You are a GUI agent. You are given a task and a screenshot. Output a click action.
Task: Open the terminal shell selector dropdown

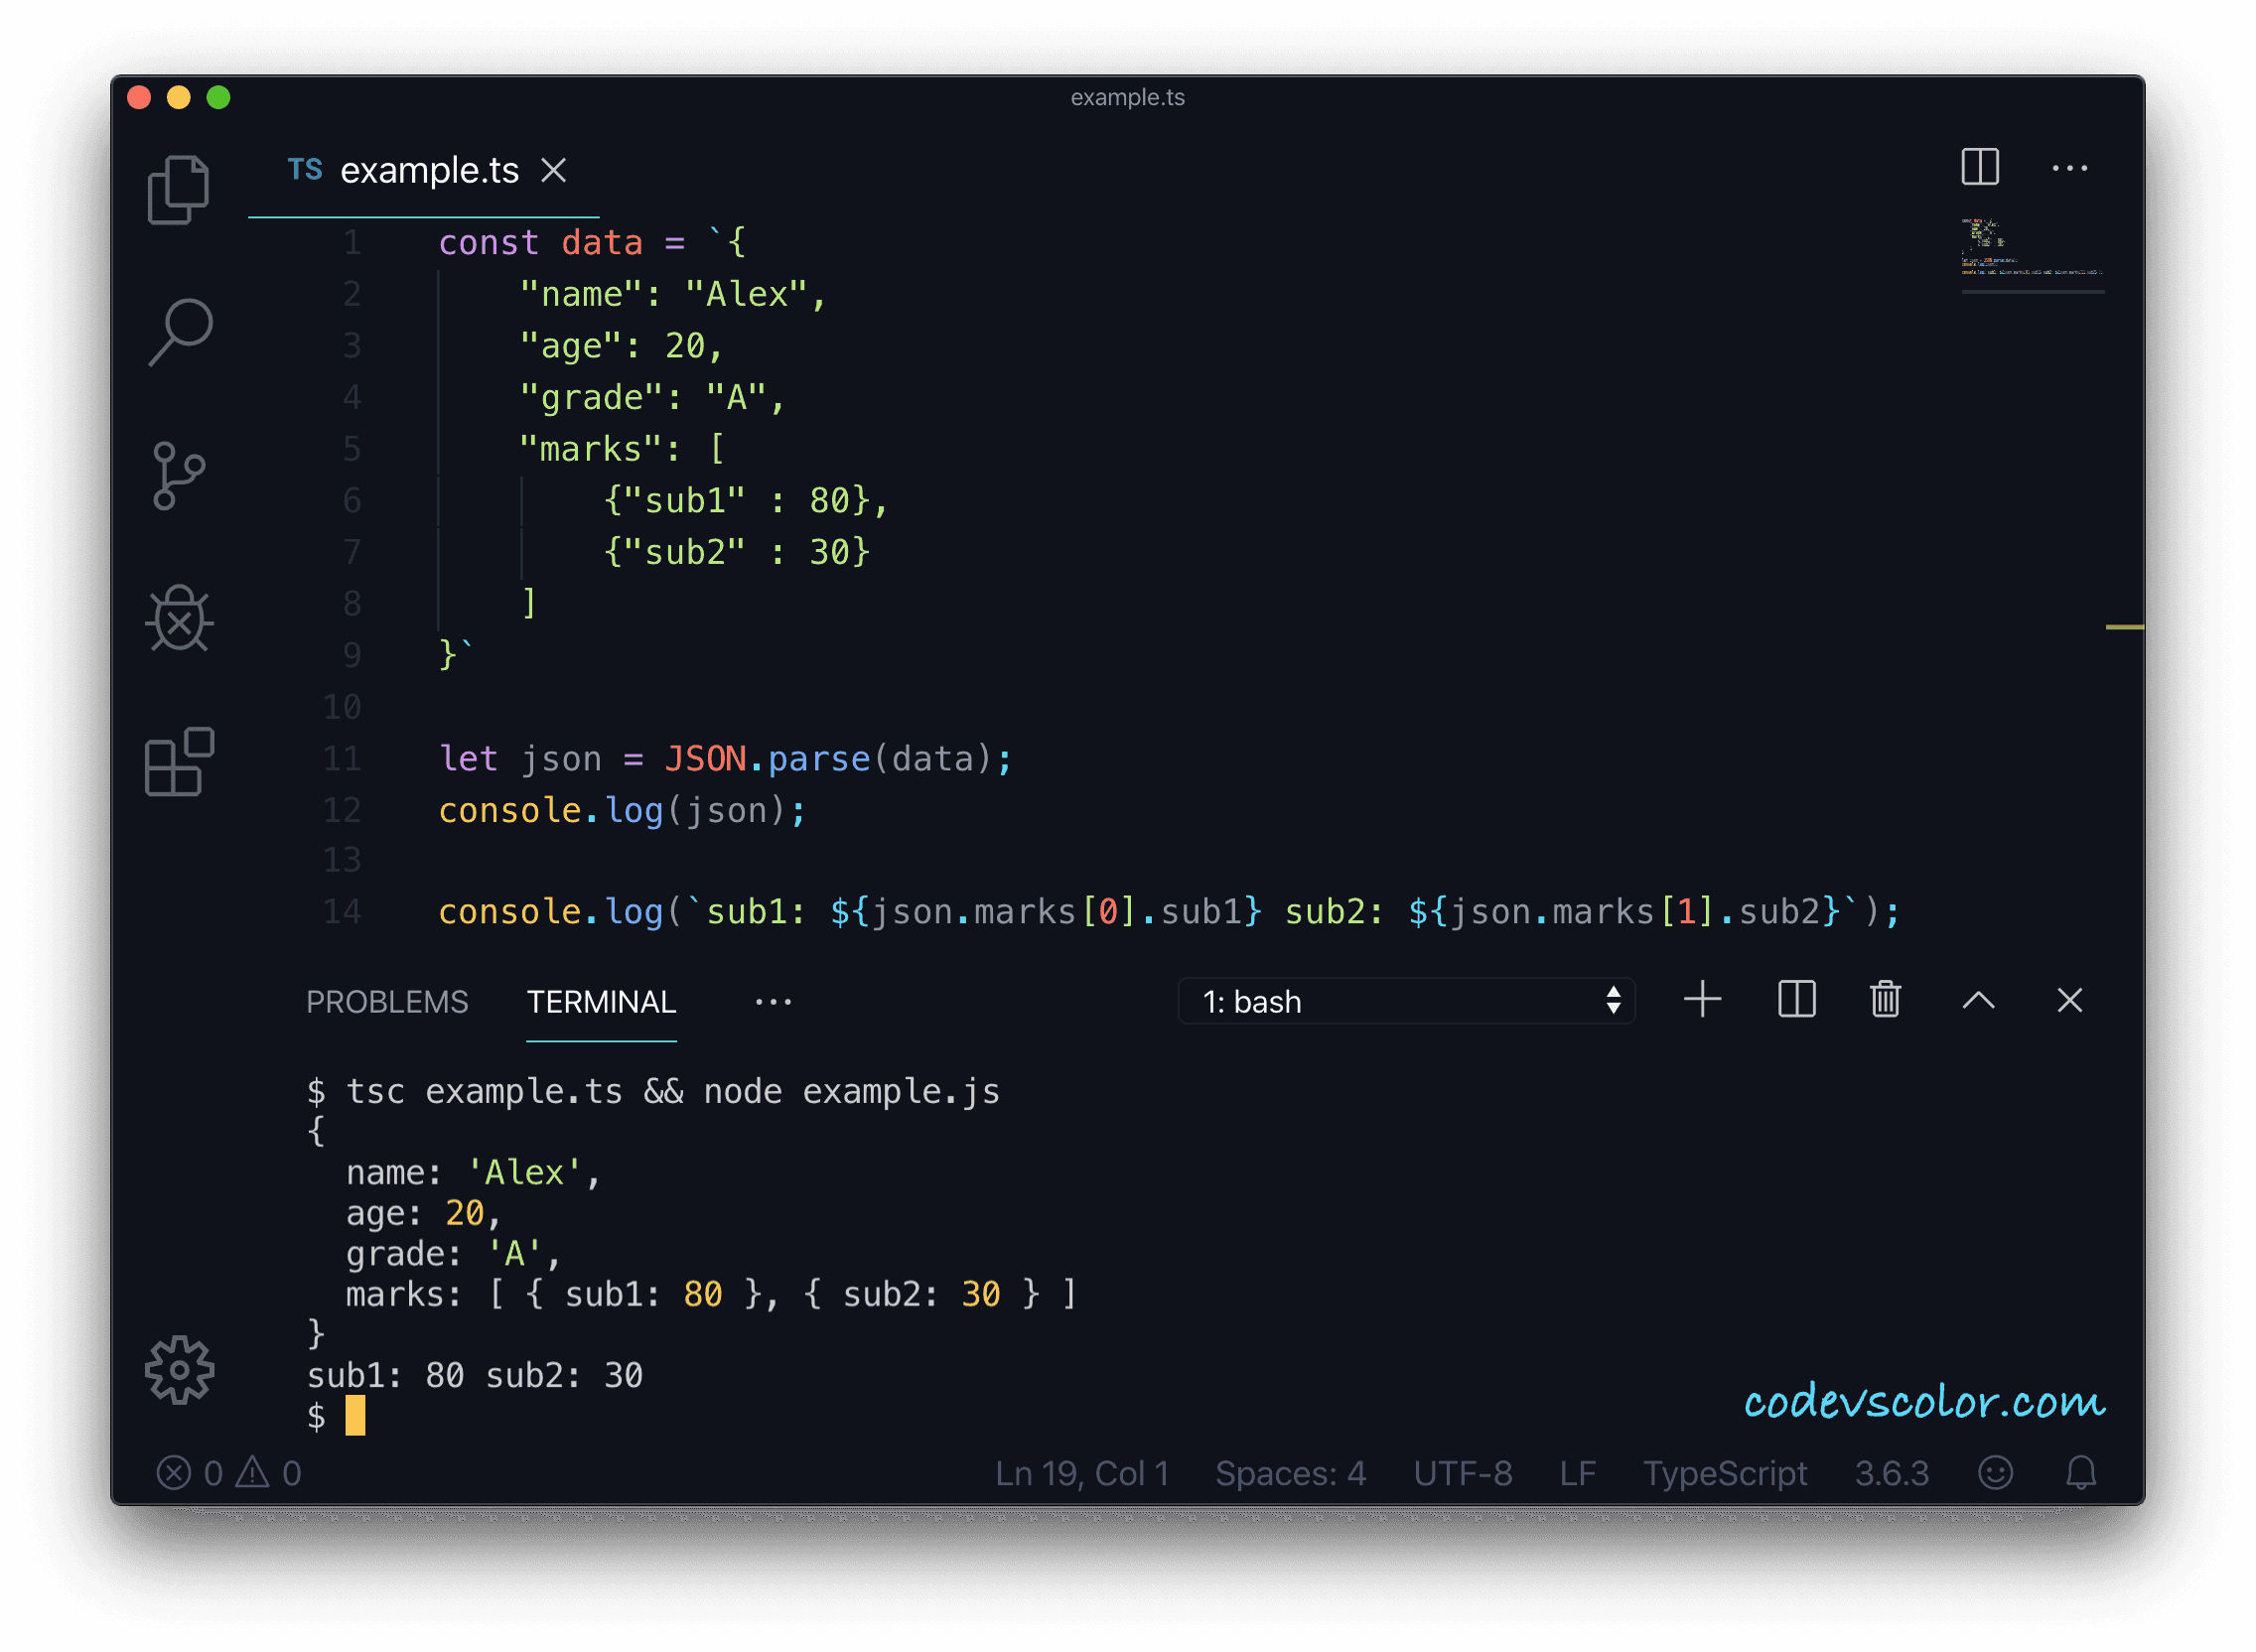[x=1405, y=1001]
